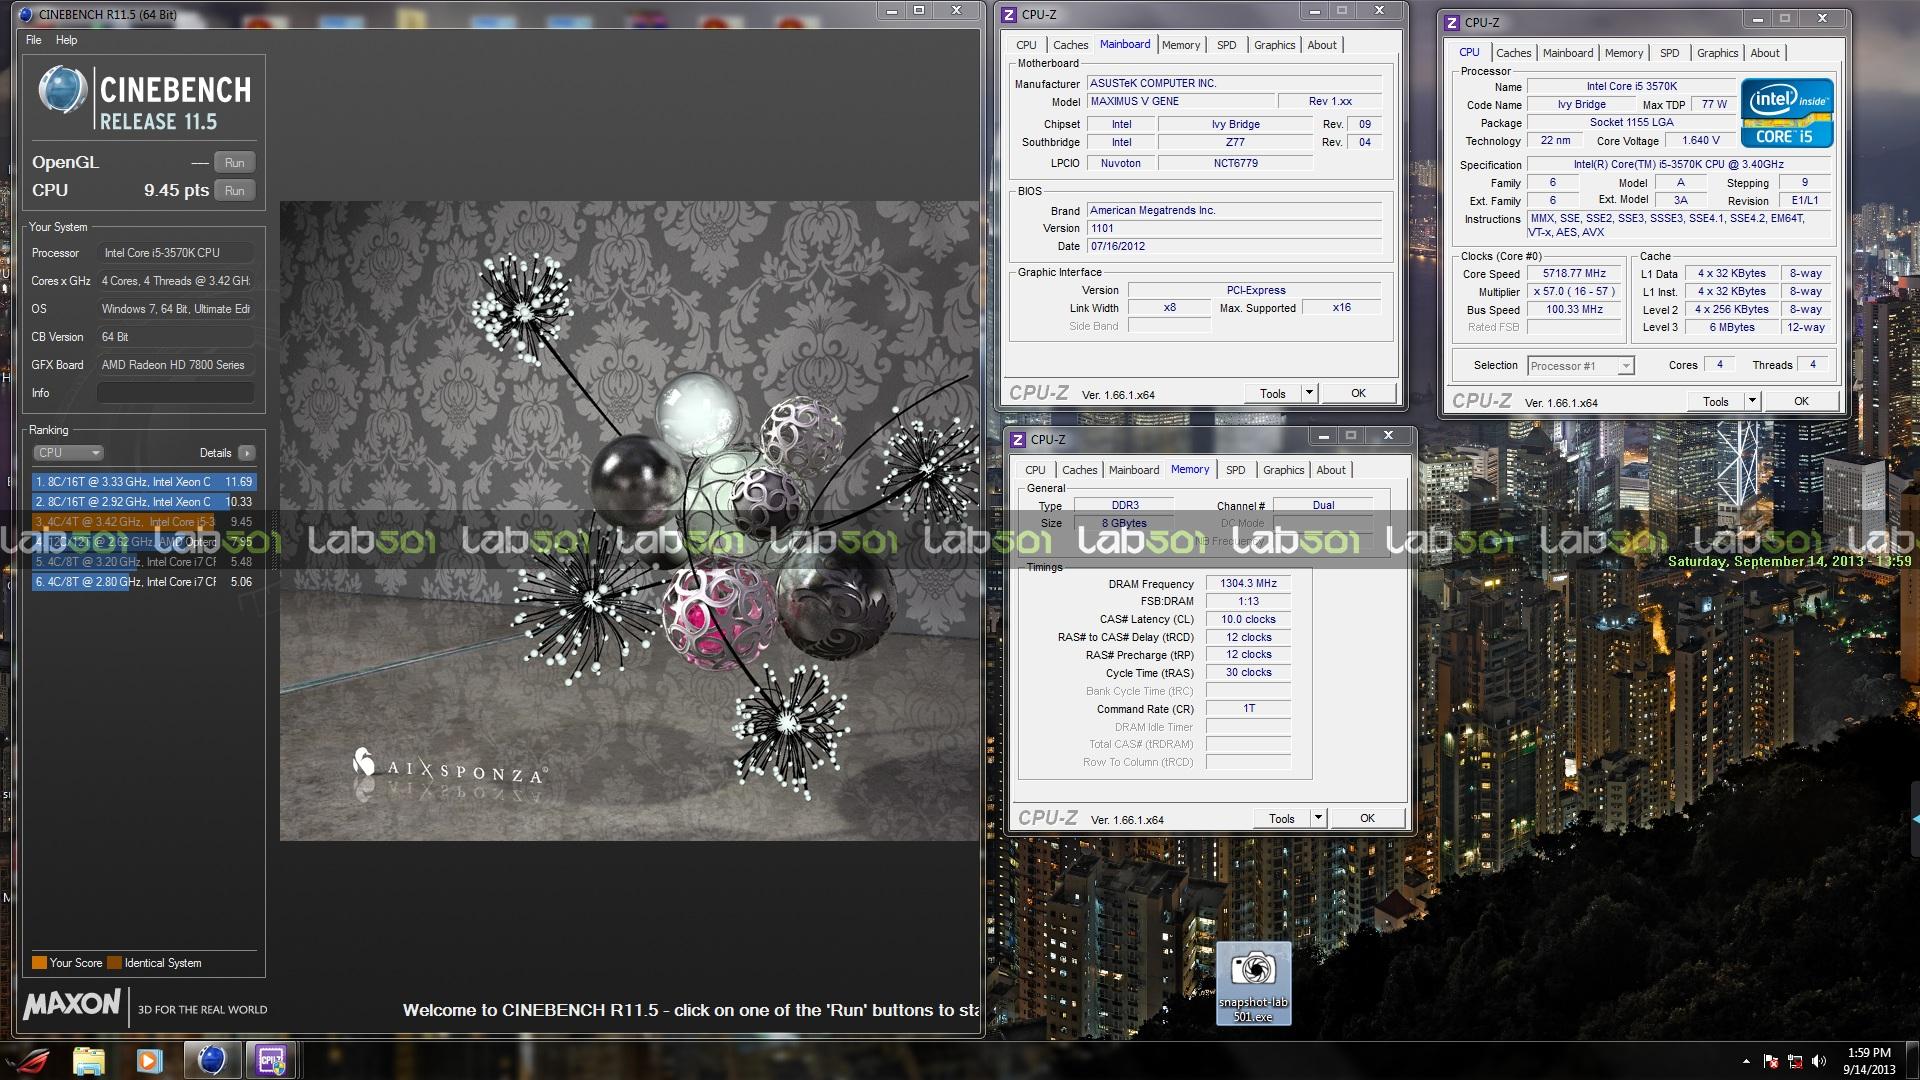Click Tools button in CPU-tab CPU-Z window
Viewport: 1920px width, 1080px height.
click(x=1716, y=401)
